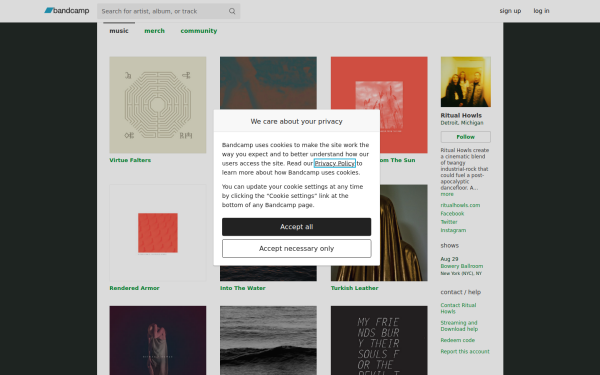Open the Instagram link
The height and width of the screenshot is (375, 600).
coord(453,230)
